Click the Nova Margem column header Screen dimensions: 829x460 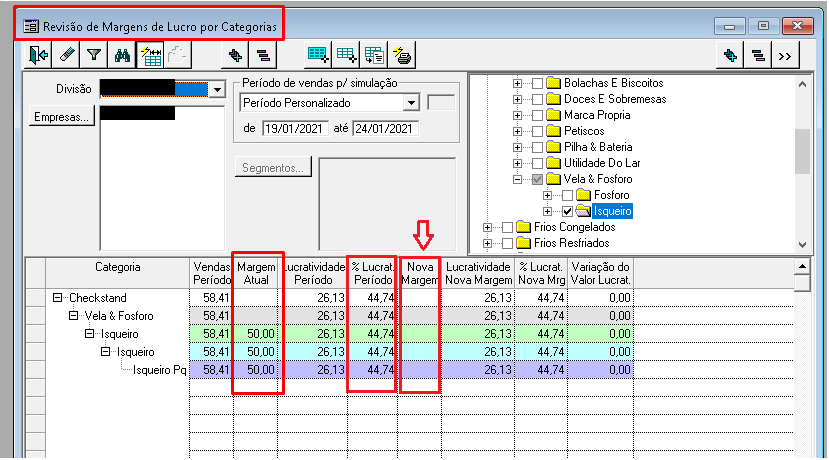point(420,273)
